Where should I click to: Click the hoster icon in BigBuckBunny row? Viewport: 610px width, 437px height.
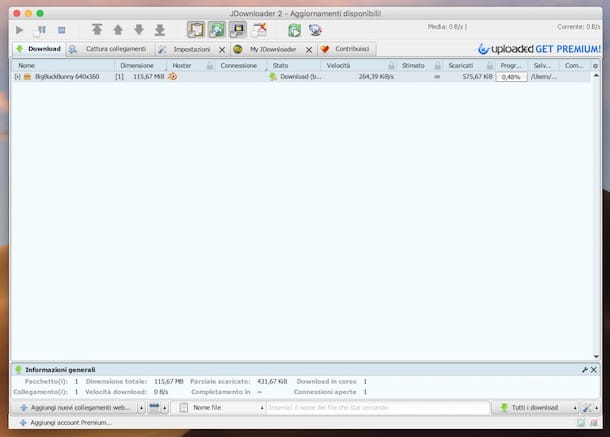(173, 77)
